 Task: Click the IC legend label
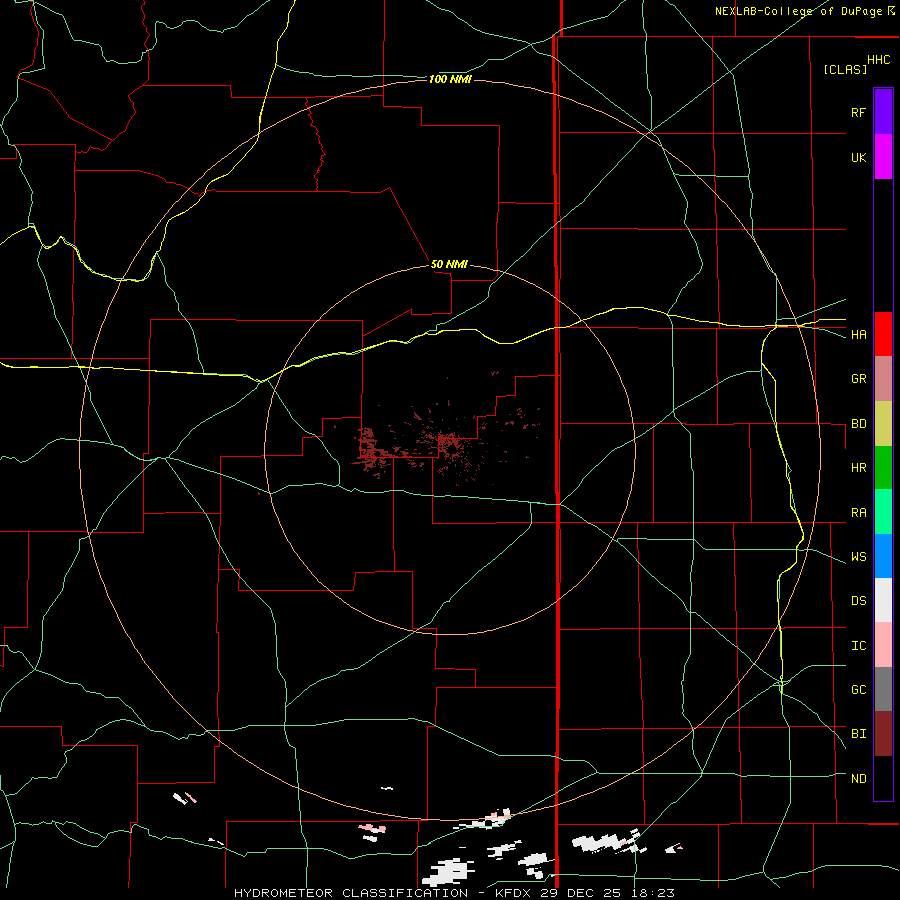[x=858, y=646]
